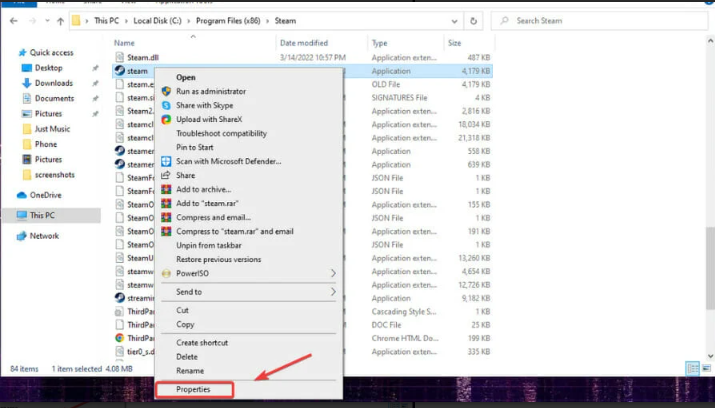Sort by the Size column header
The width and height of the screenshot is (715, 408).
(x=454, y=43)
